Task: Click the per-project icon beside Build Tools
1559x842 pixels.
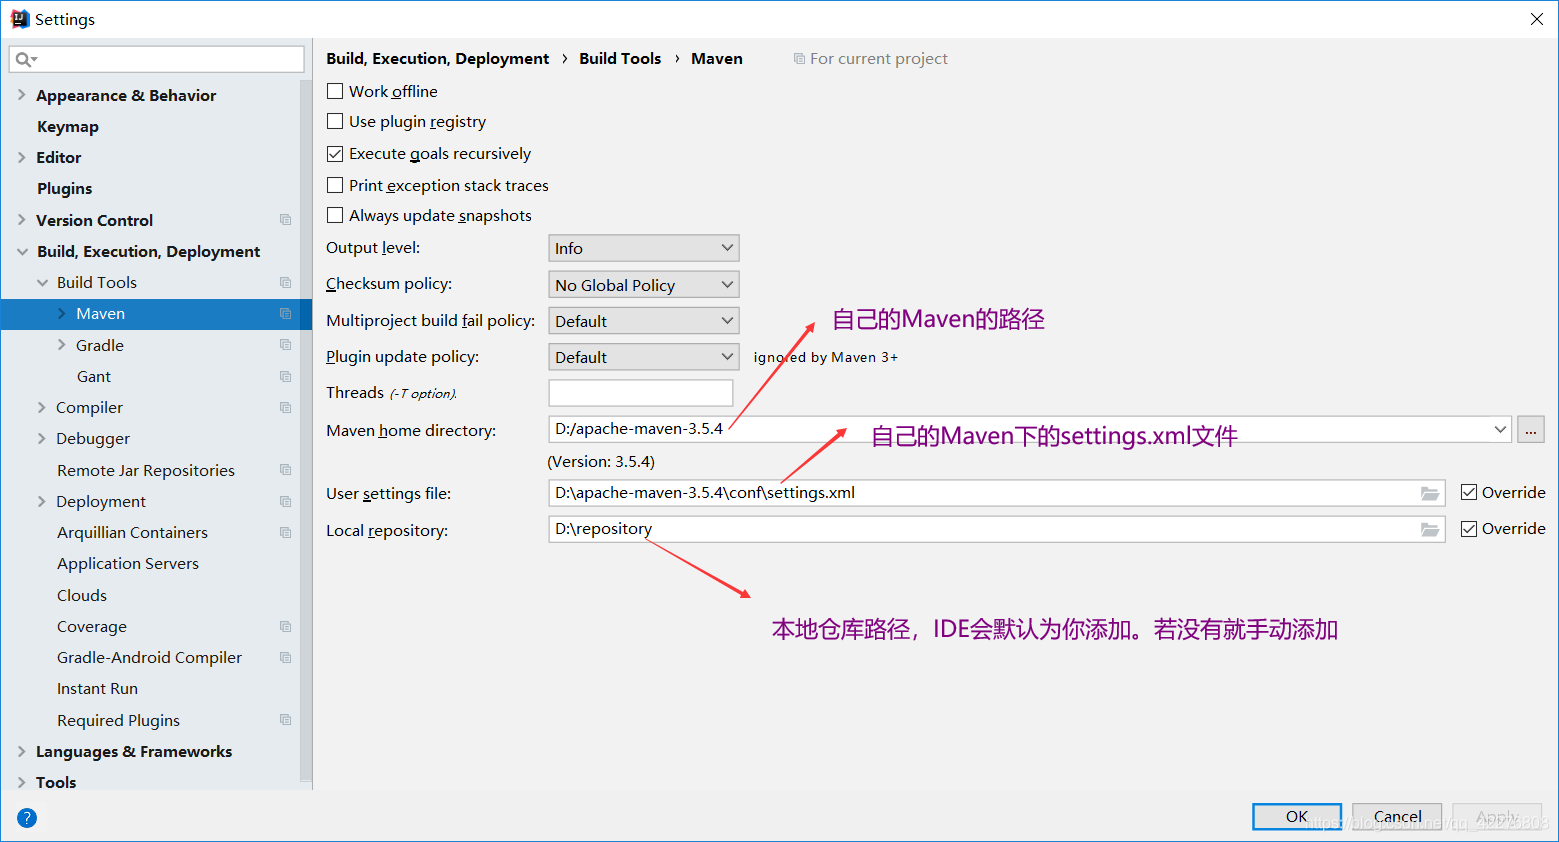Action: tap(286, 283)
